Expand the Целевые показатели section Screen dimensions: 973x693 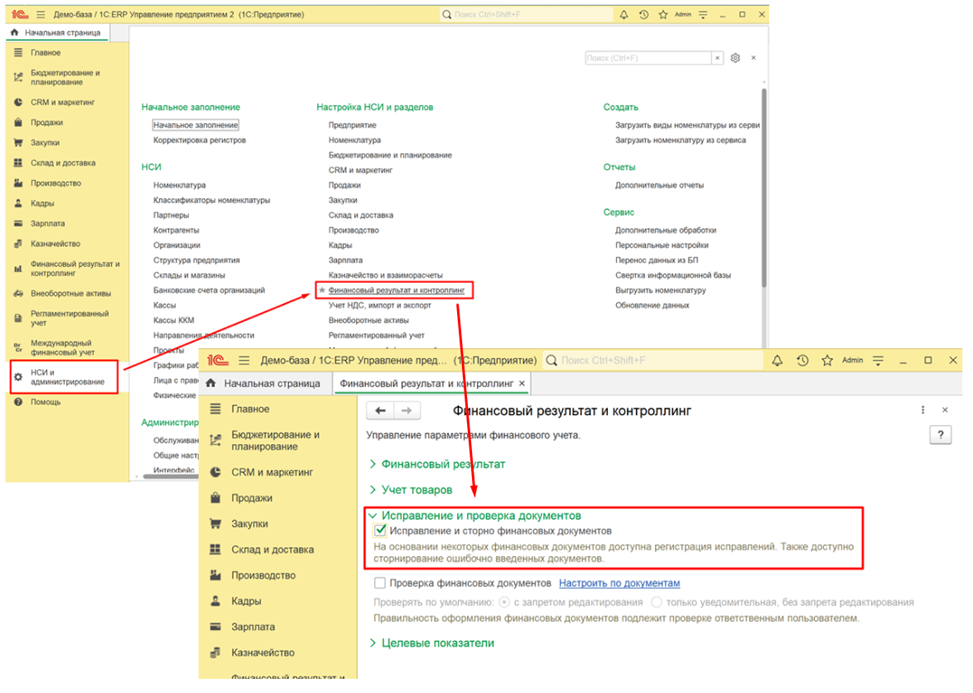coord(437,643)
